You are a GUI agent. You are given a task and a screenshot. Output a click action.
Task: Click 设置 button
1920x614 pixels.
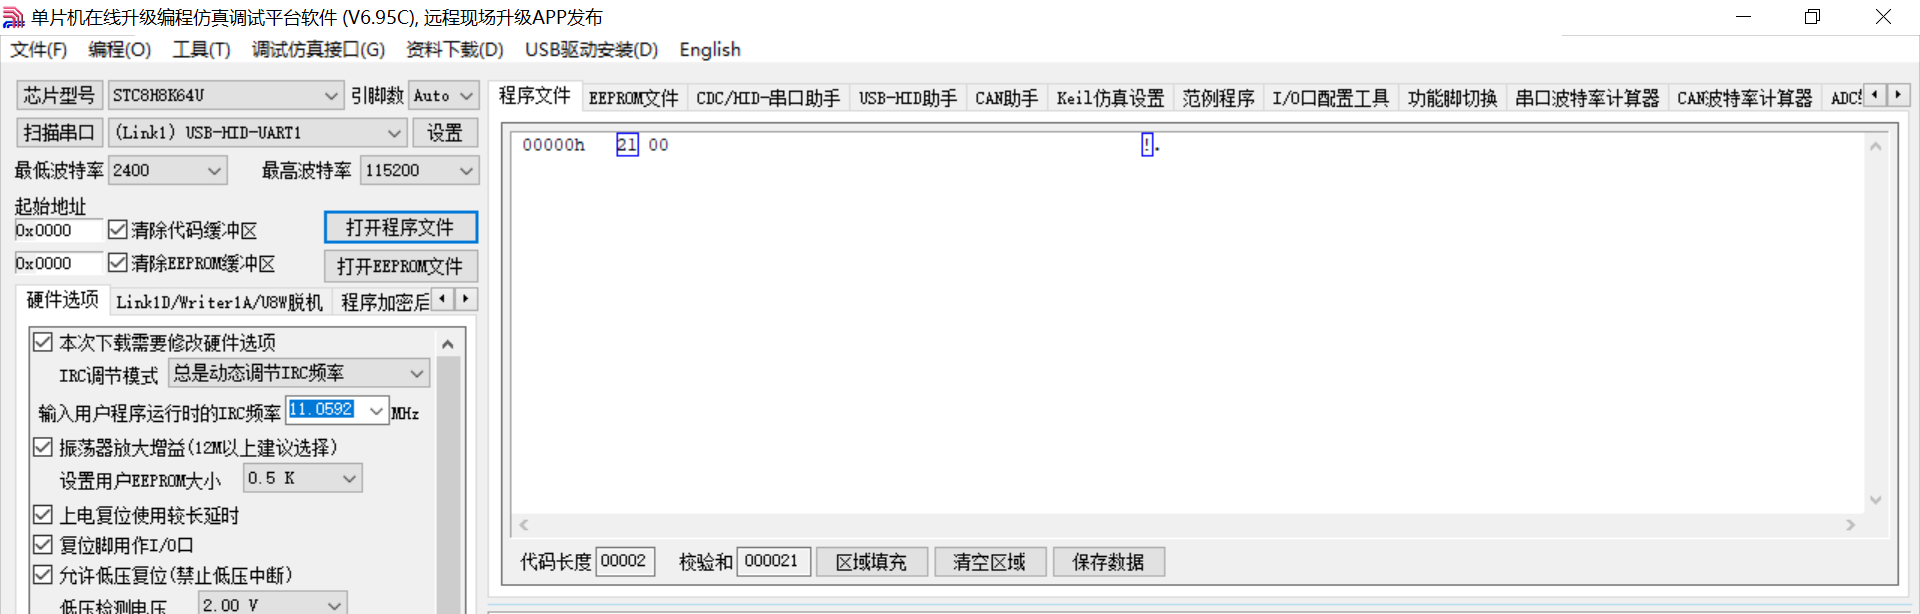[445, 133]
